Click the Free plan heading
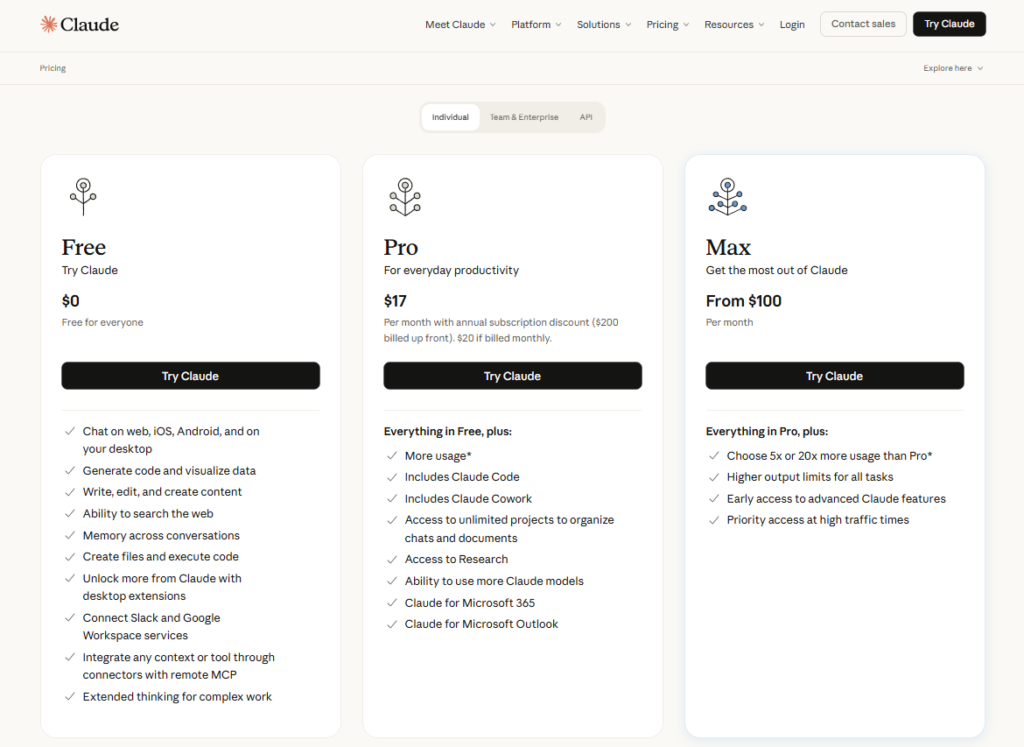Viewport: 1024px width, 747px height. [x=84, y=247]
